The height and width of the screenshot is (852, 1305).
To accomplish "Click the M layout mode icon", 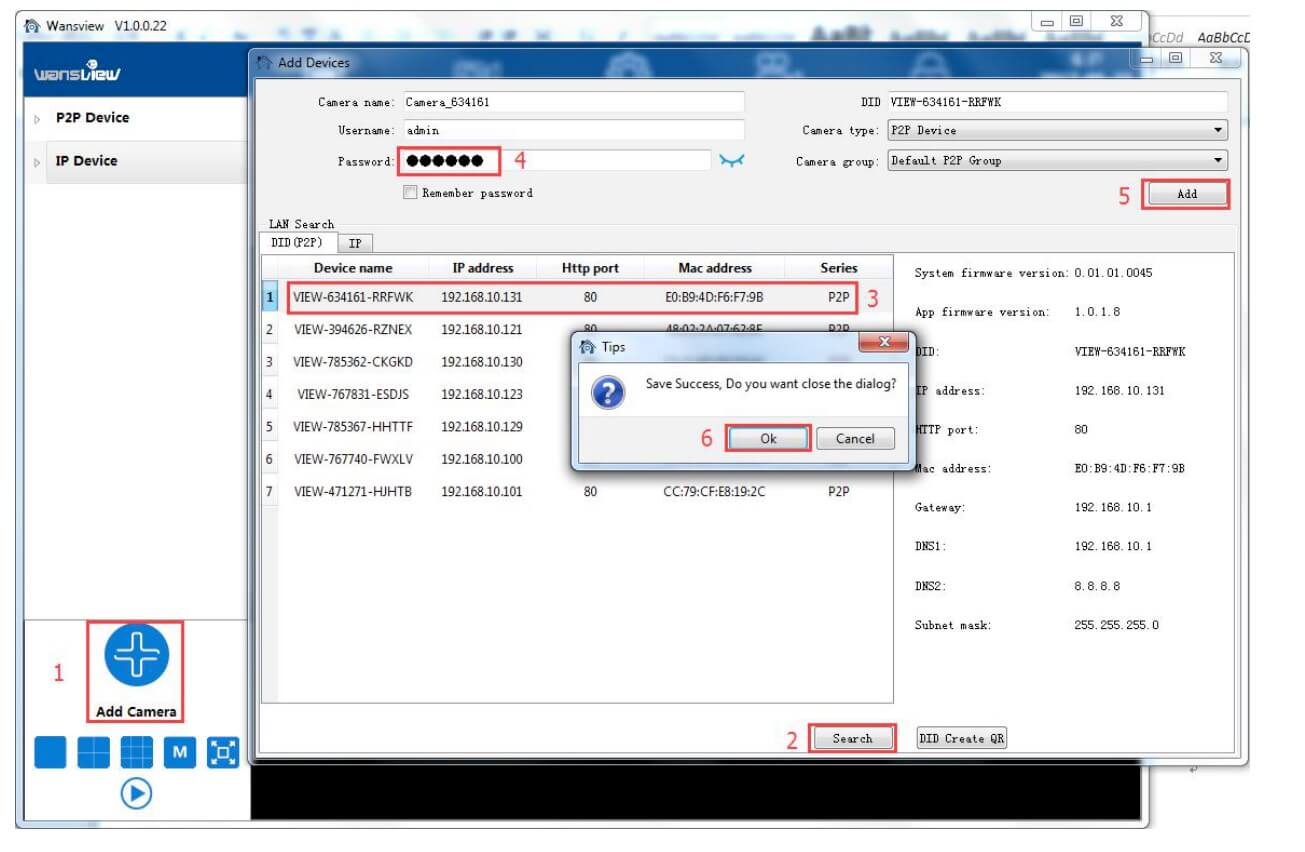I will [180, 752].
